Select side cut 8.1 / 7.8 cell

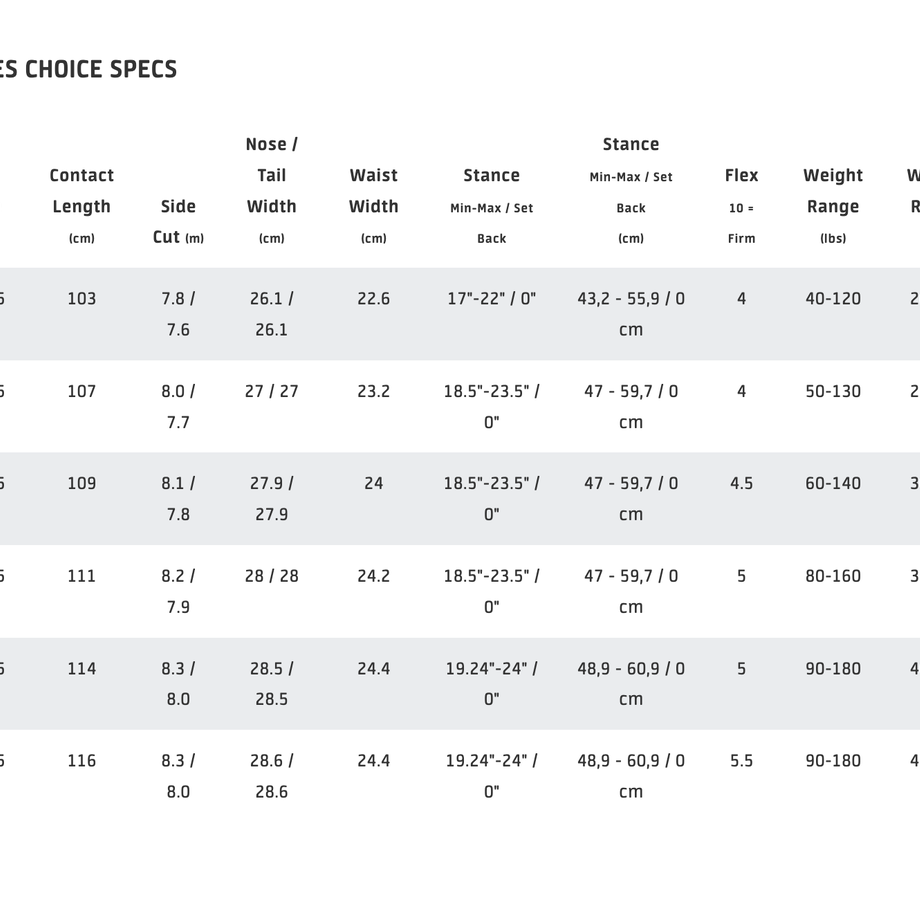point(178,499)
